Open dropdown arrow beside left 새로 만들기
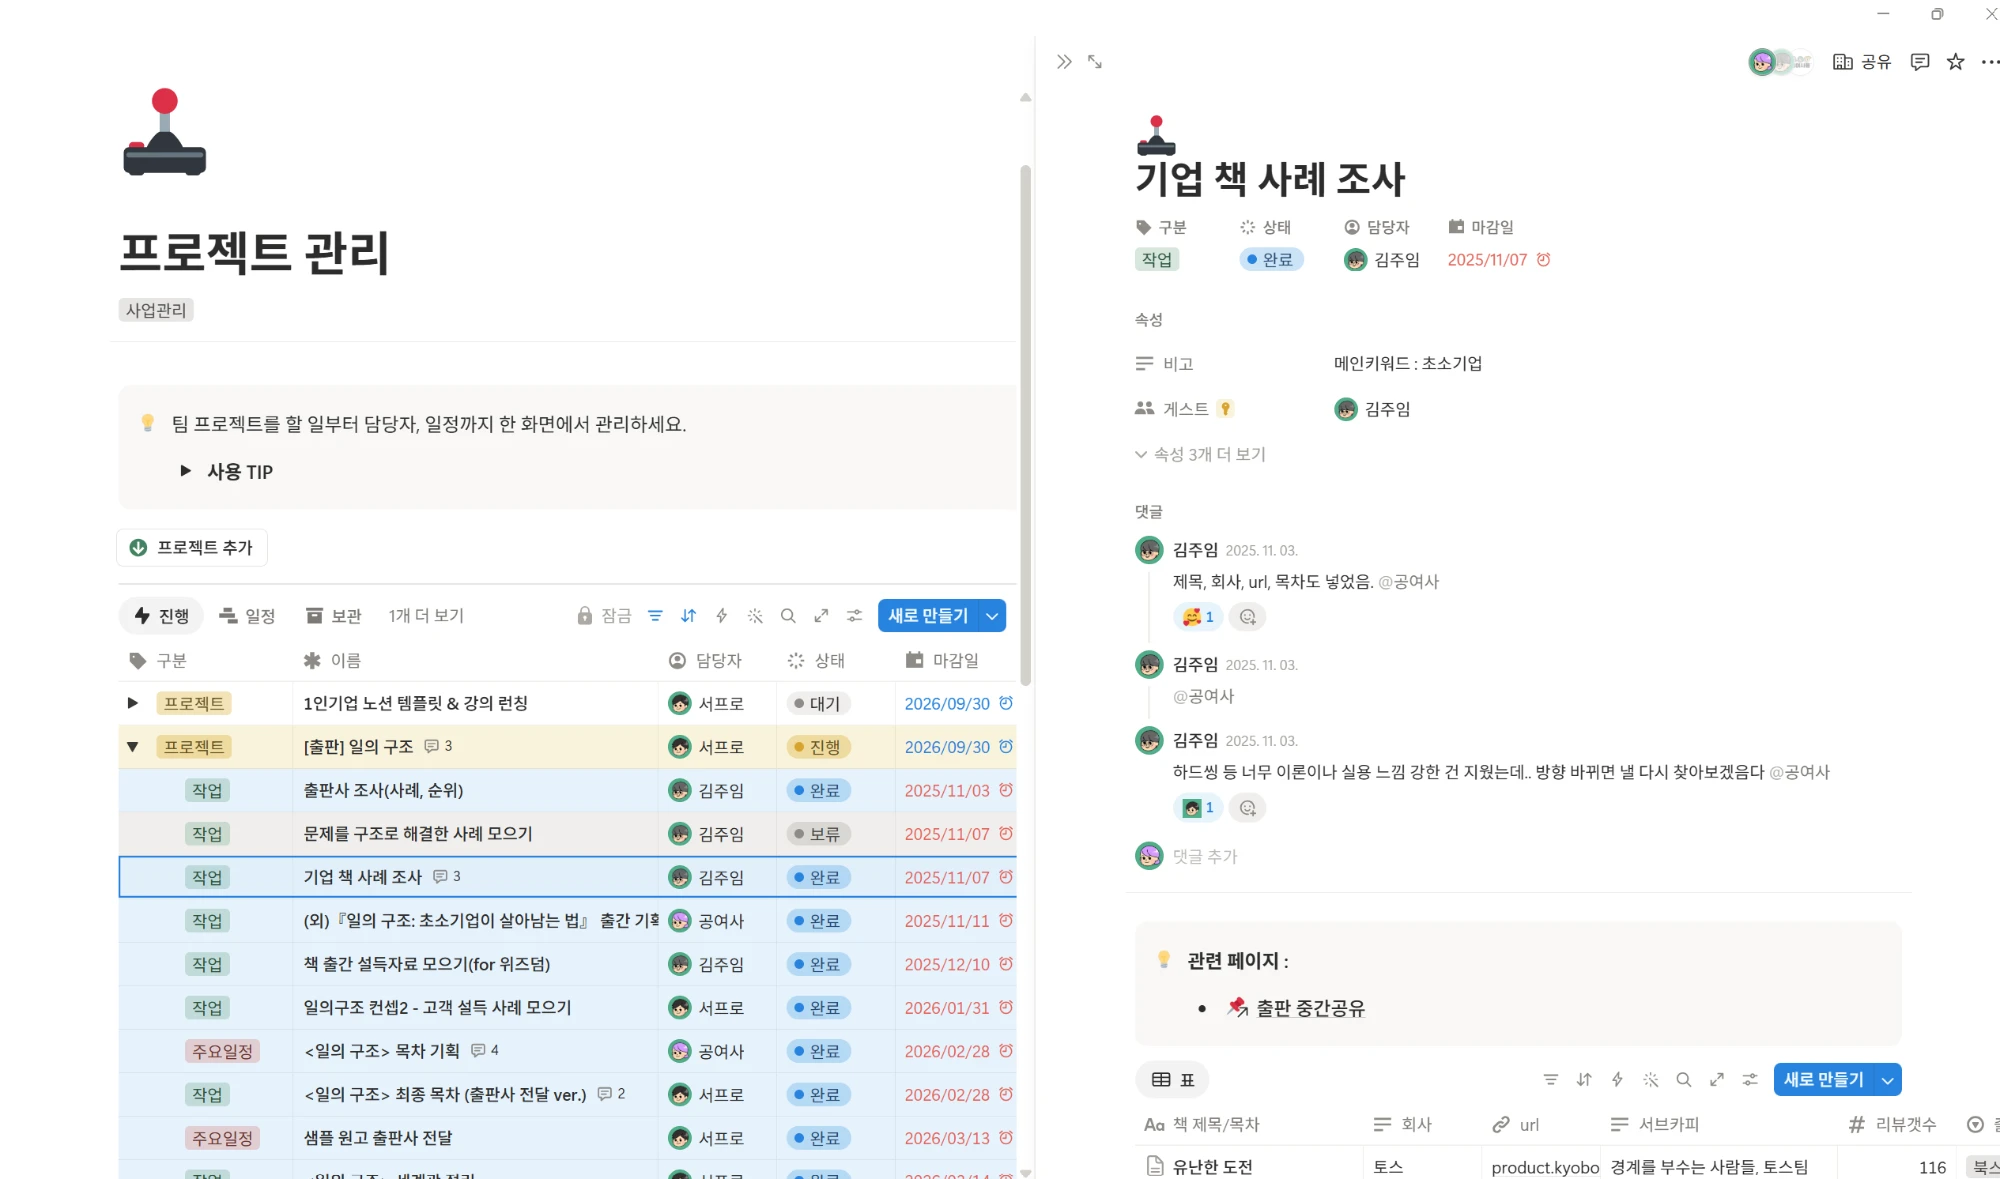The width and height of the screenshot is (2000, 1179). point(992,616)
